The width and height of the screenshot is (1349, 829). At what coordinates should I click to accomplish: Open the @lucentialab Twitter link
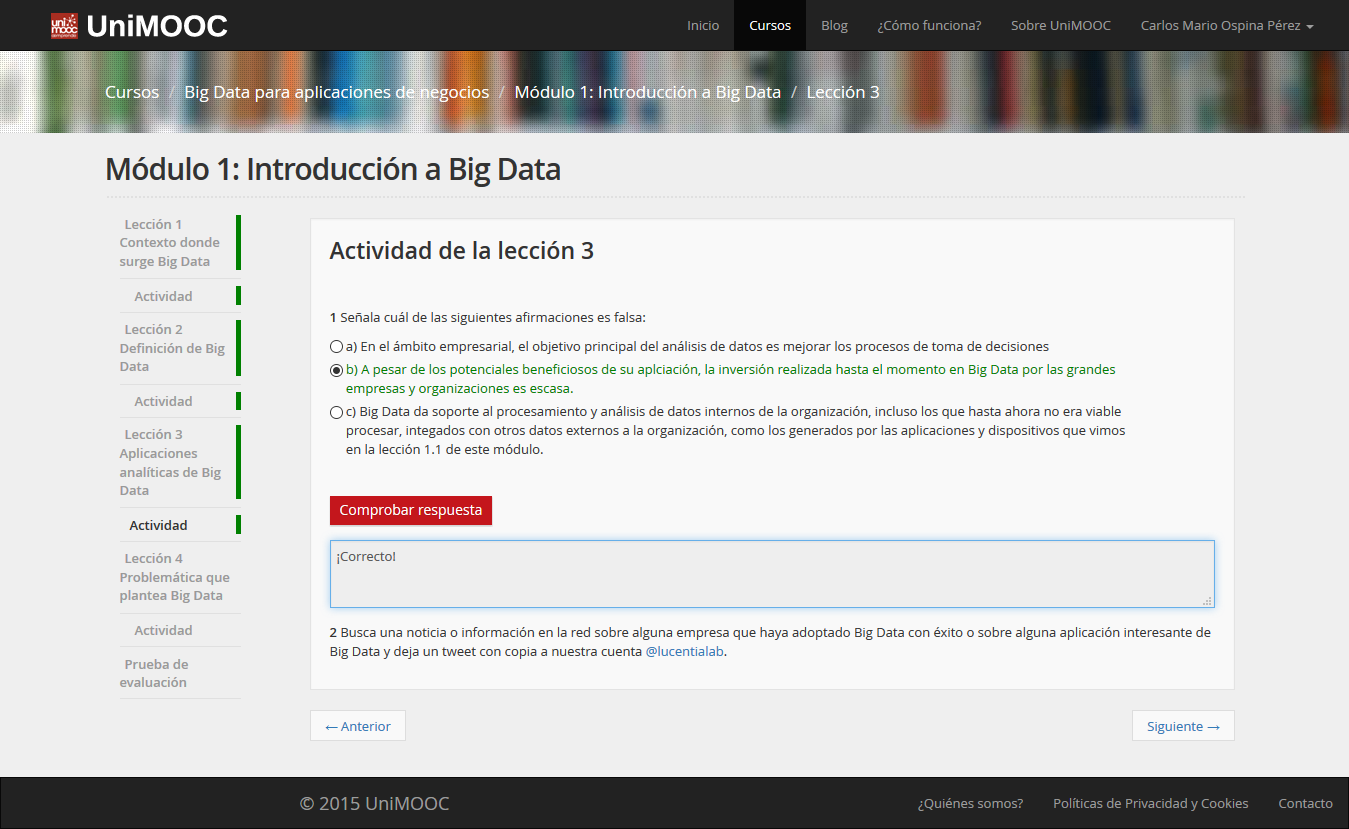tap(683, 650)
